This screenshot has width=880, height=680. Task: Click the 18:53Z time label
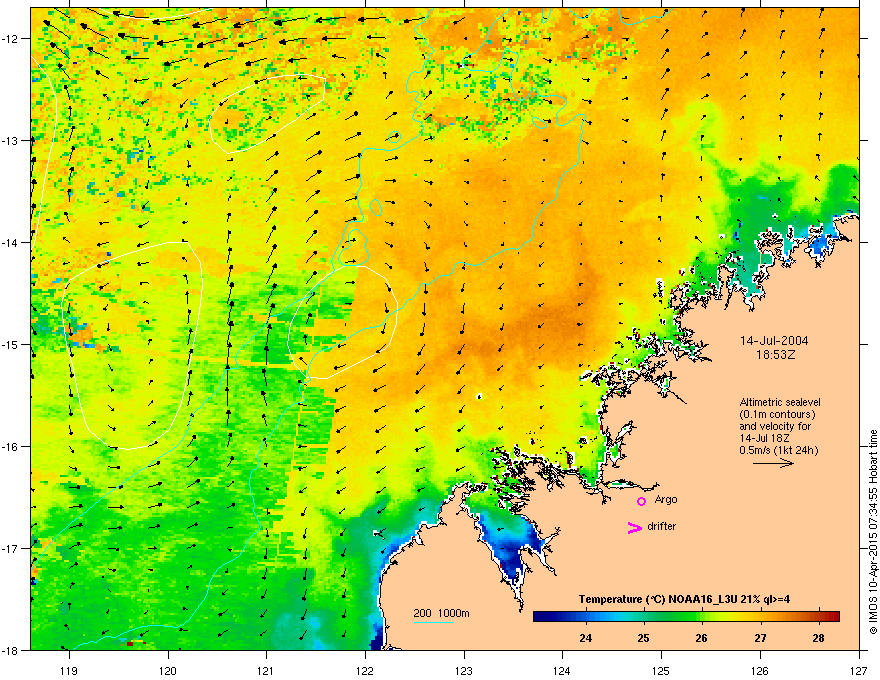tap(775, 355)
